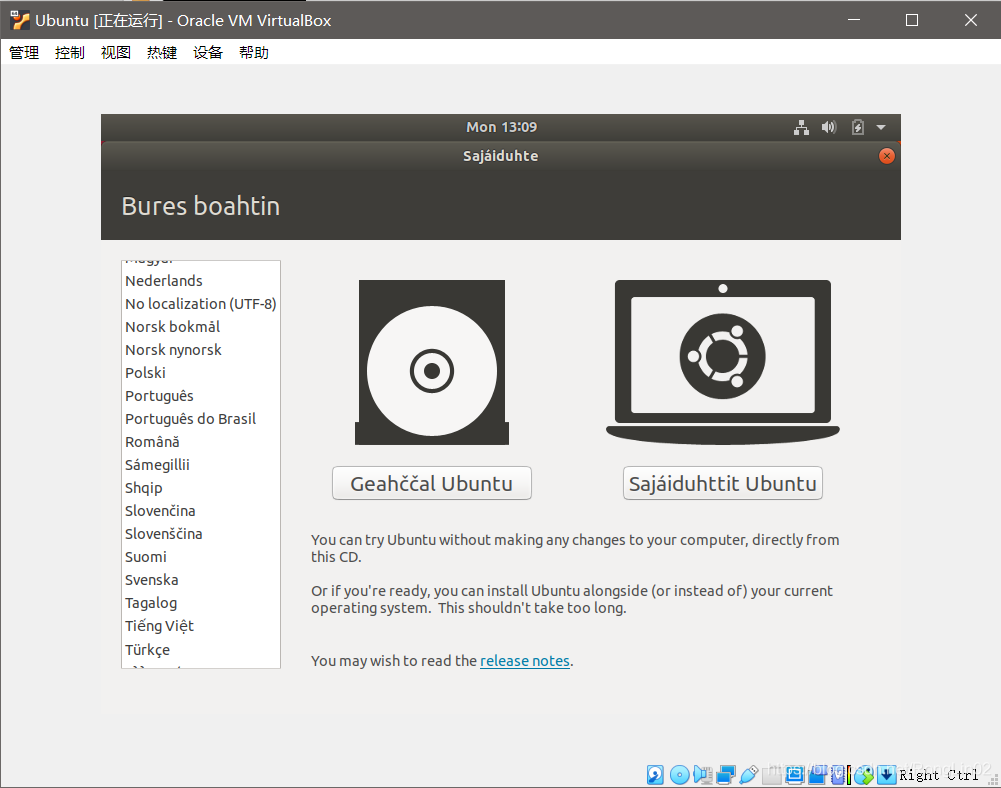This screenshot has width=1001, height=788.
Task: Select Nederlands in the language list
Action: 201,281
